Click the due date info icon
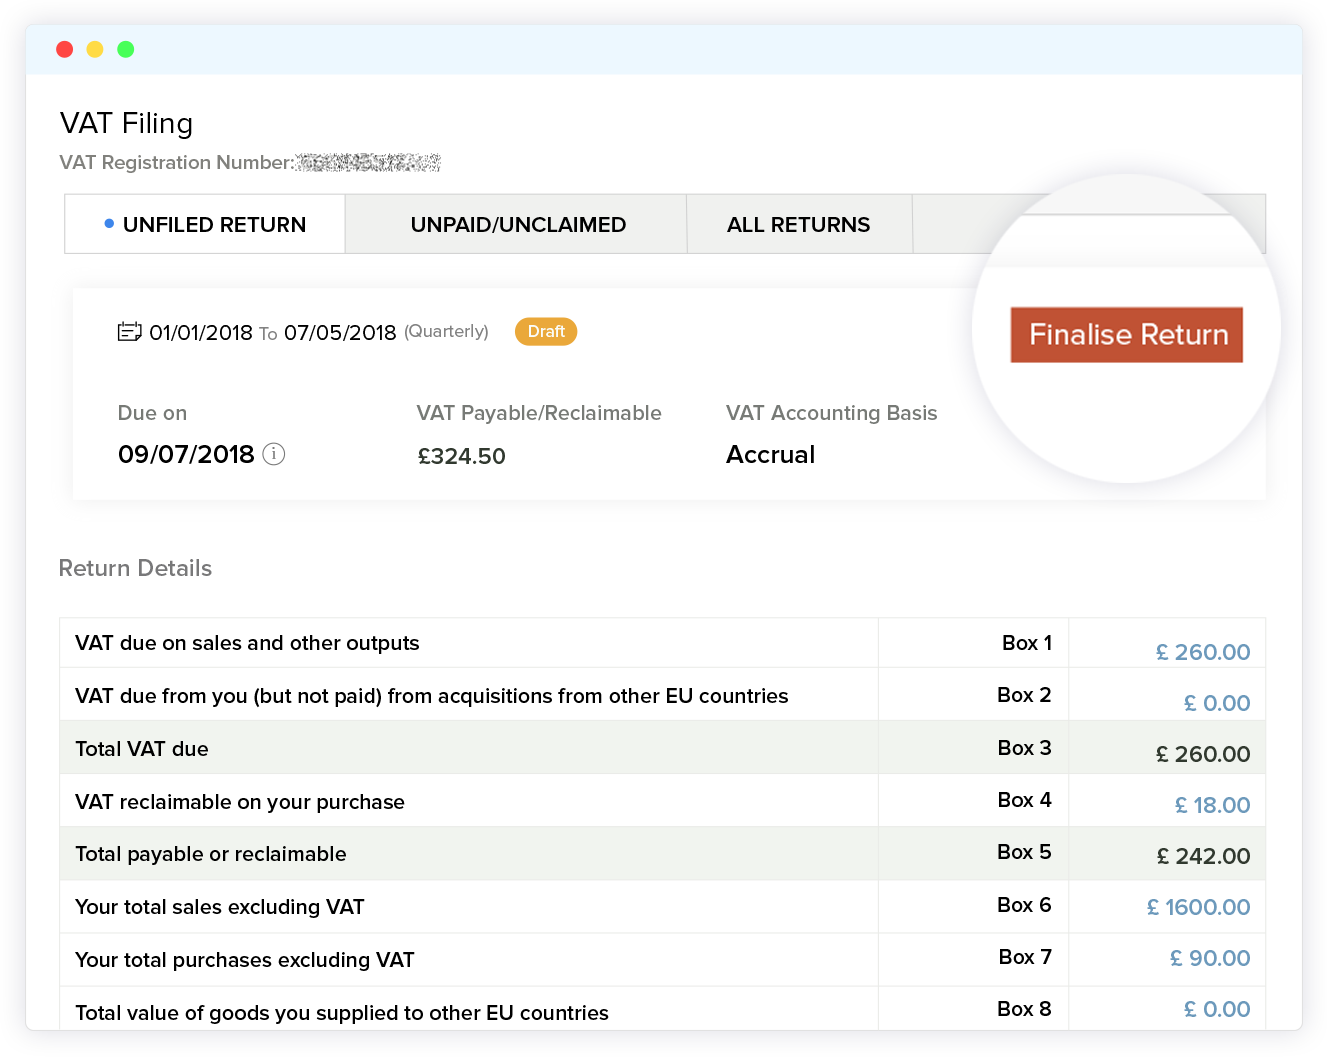Image resolution: width=1327 pixels, height=1057 pixels. point(274,454)
